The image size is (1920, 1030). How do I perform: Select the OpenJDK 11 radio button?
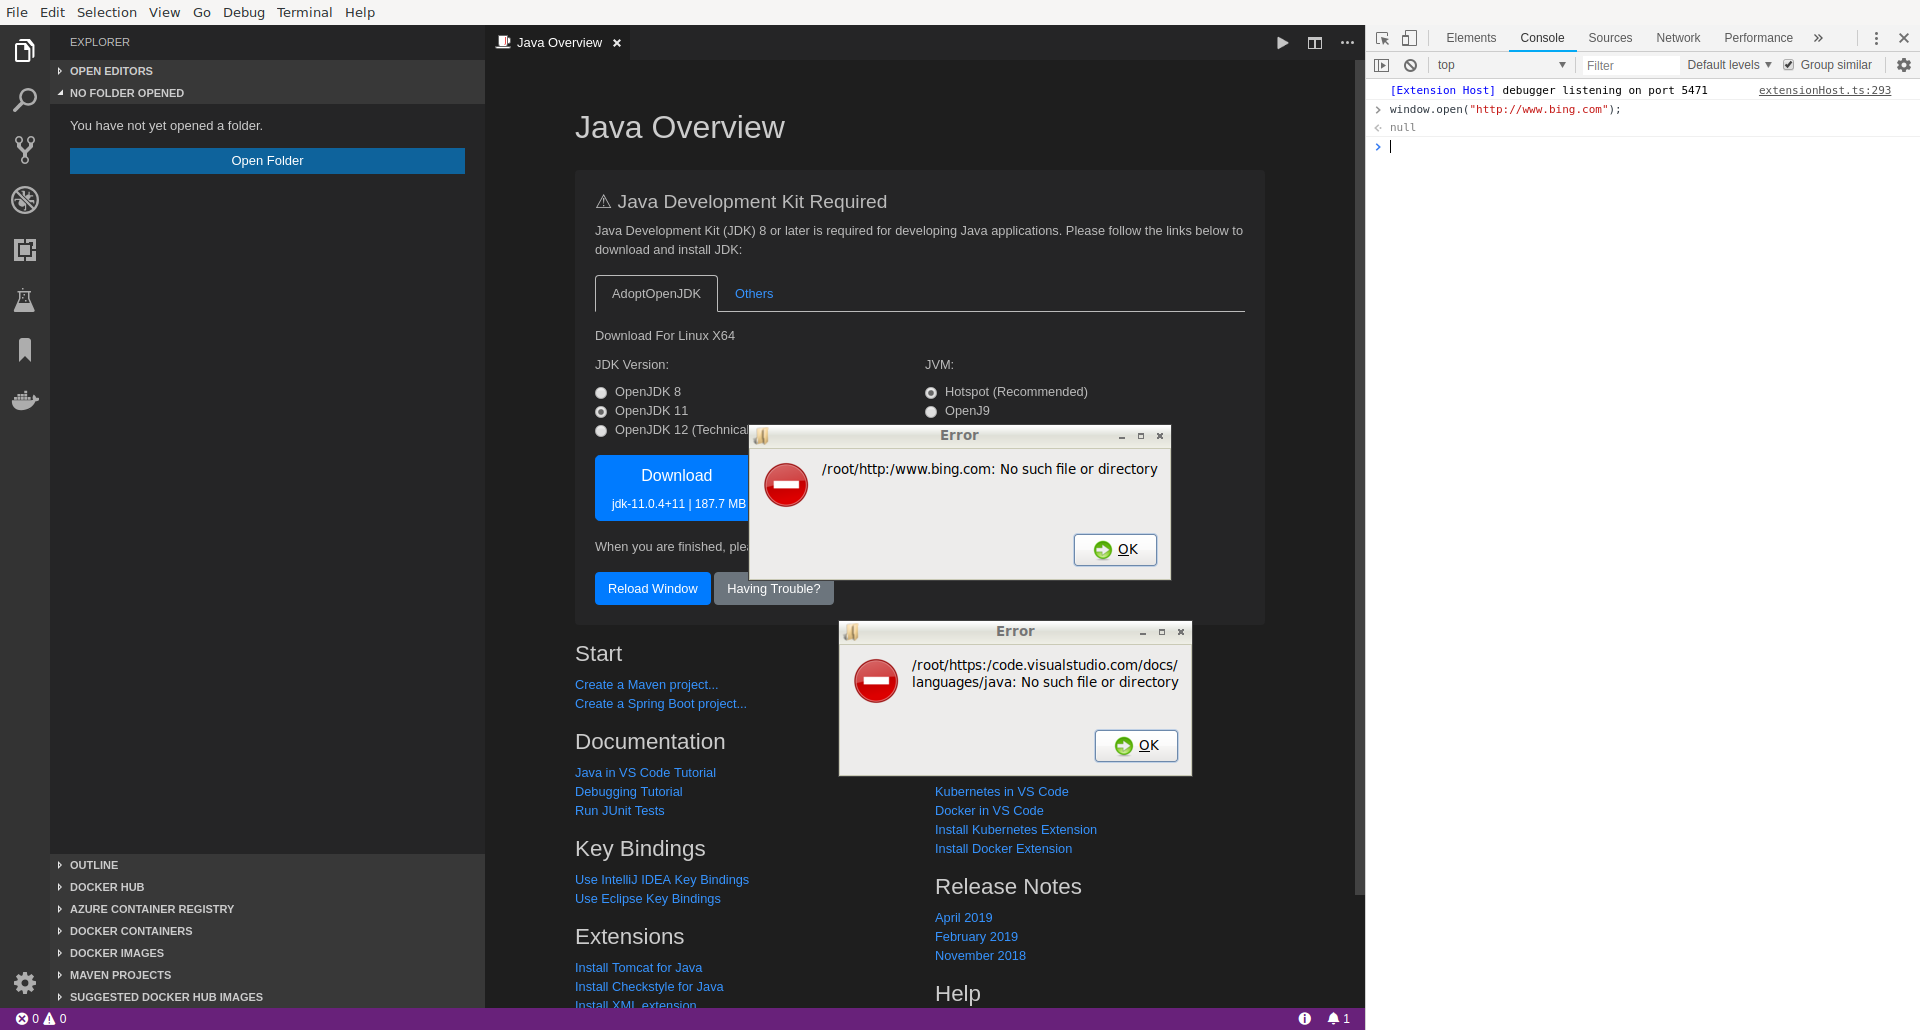pos(601,412)
